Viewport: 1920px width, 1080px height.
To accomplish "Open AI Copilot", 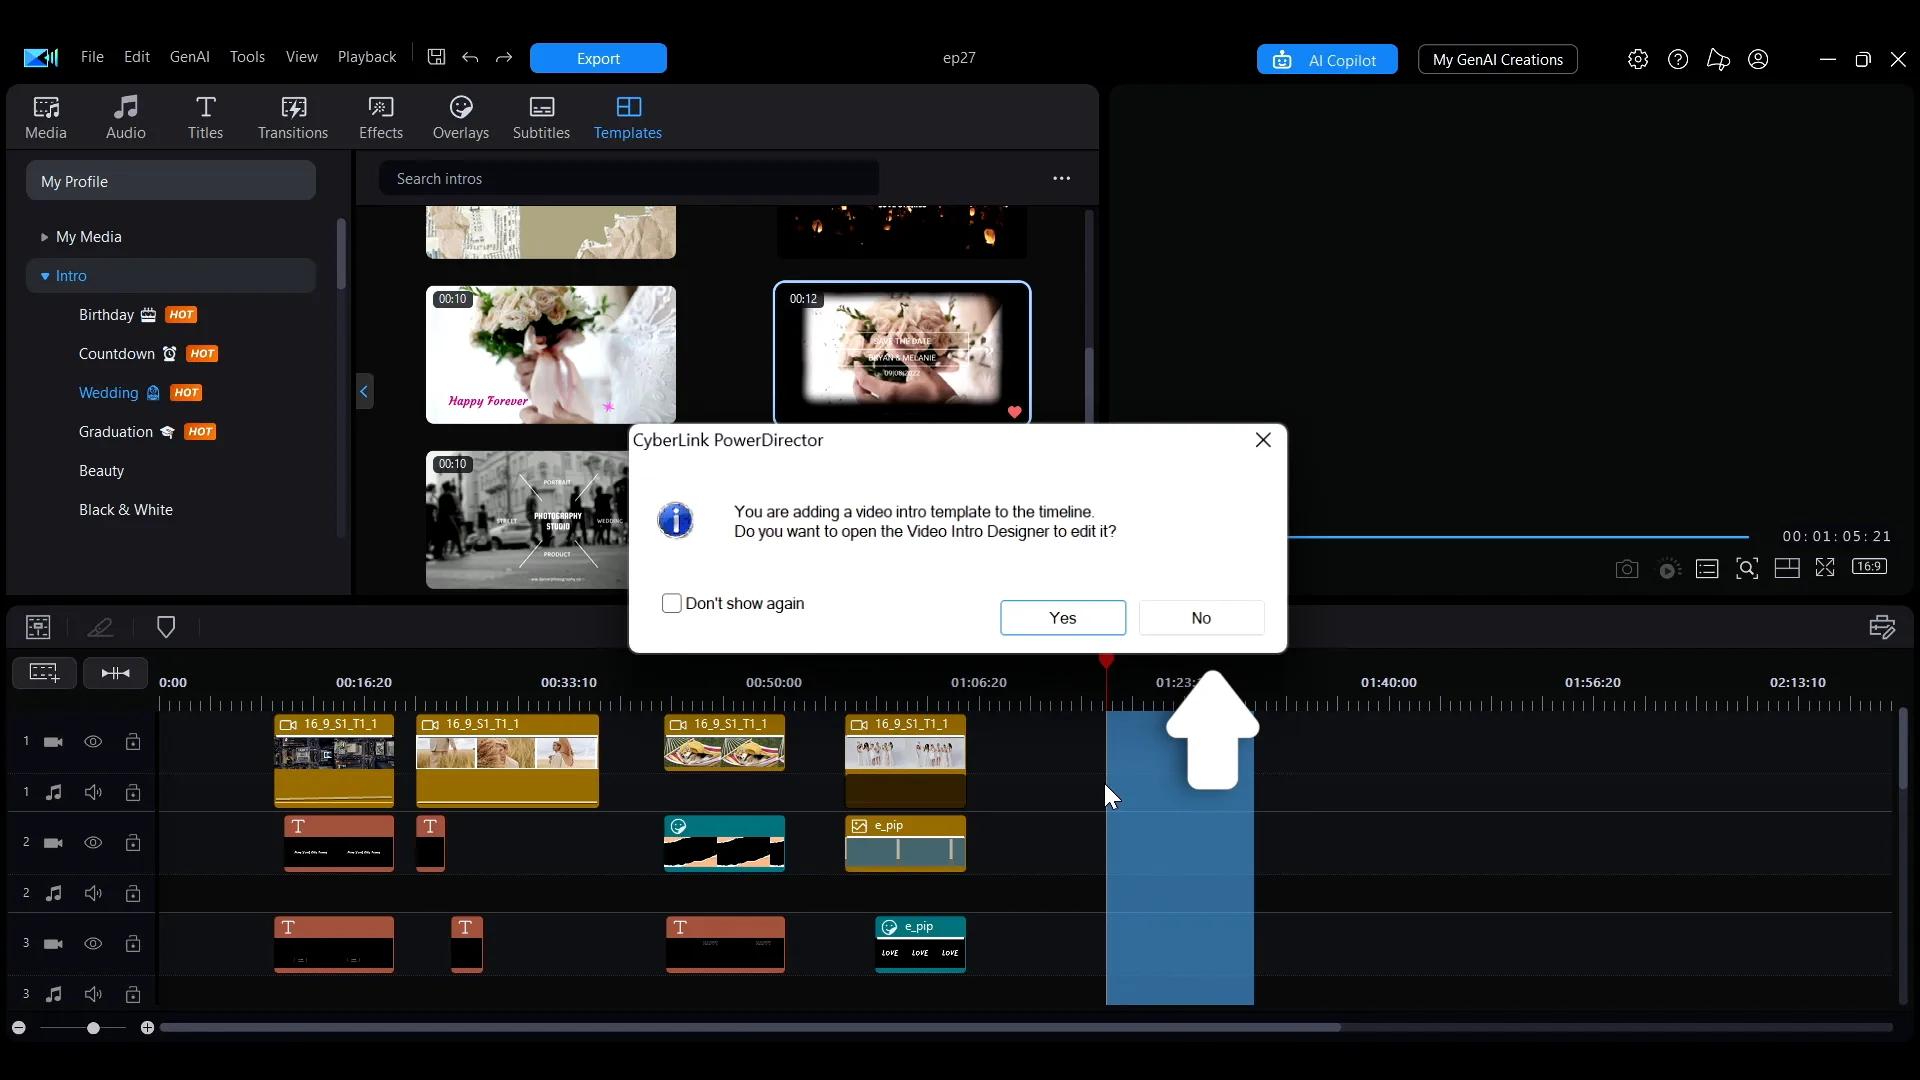I will pyautogui.click(x=1327, y=60).
